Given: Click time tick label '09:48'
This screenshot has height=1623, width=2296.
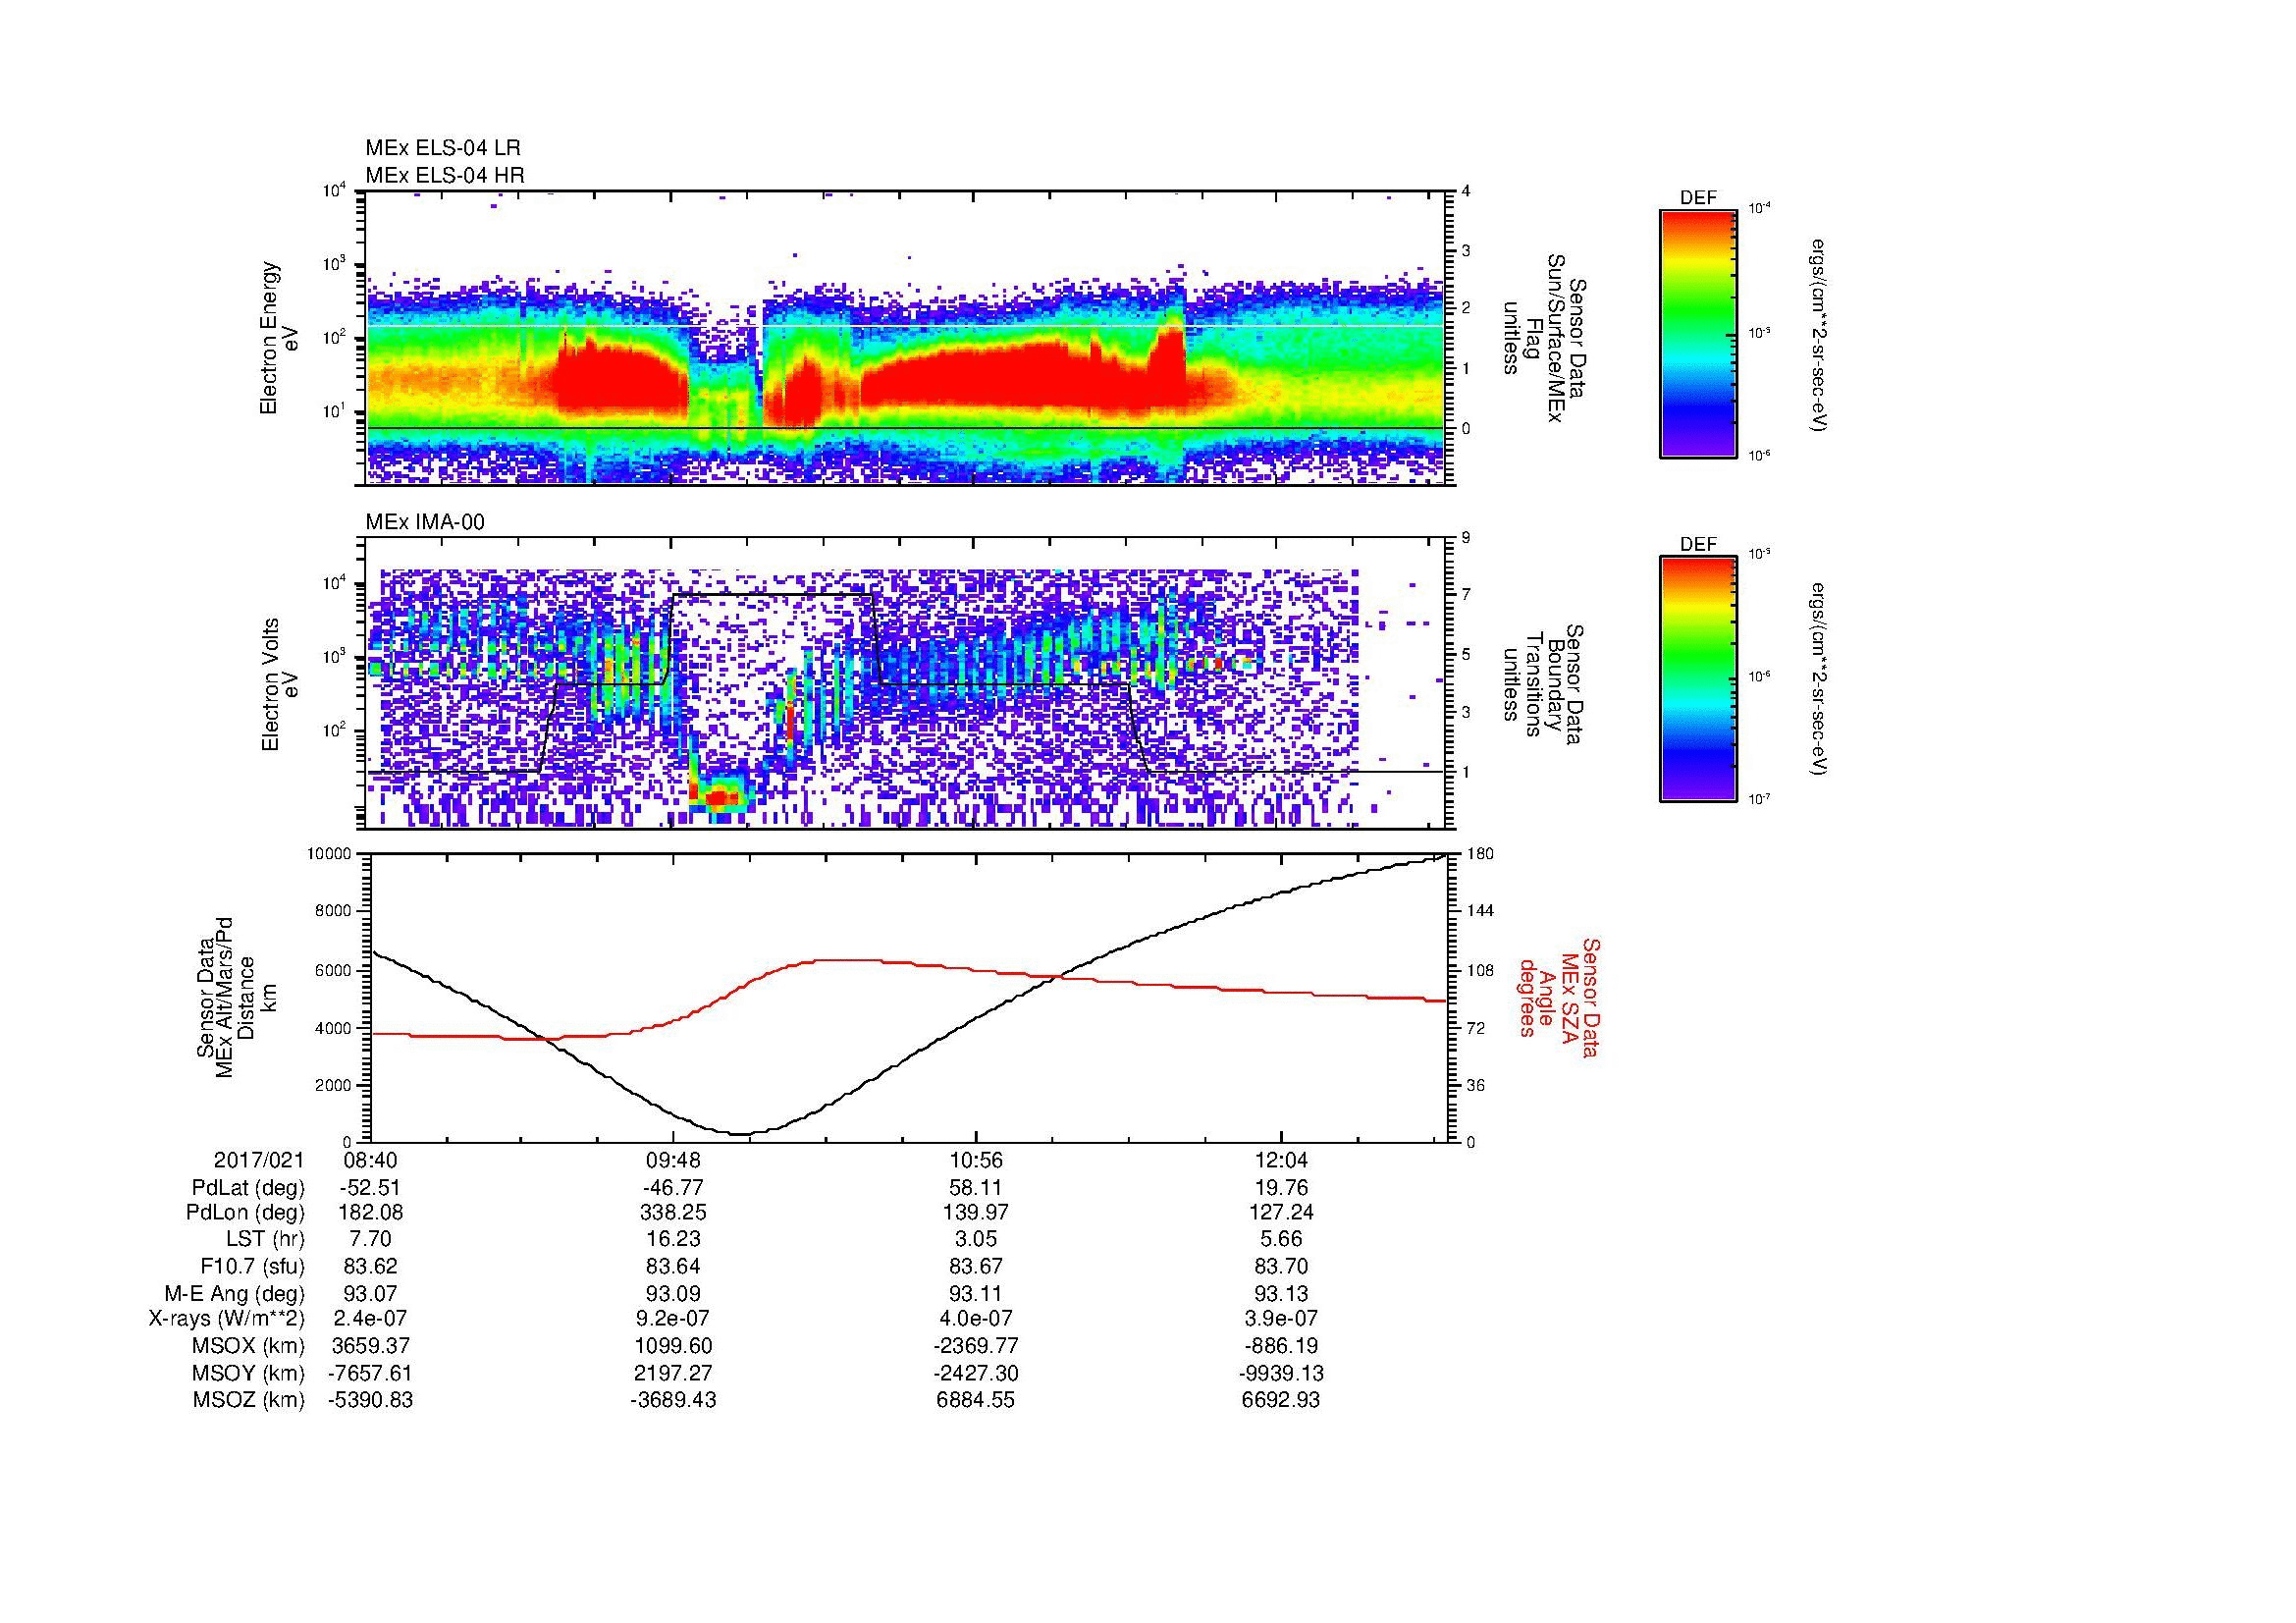Looking at the screenshot, I should pyautogui.click(x=673, y=1161).
